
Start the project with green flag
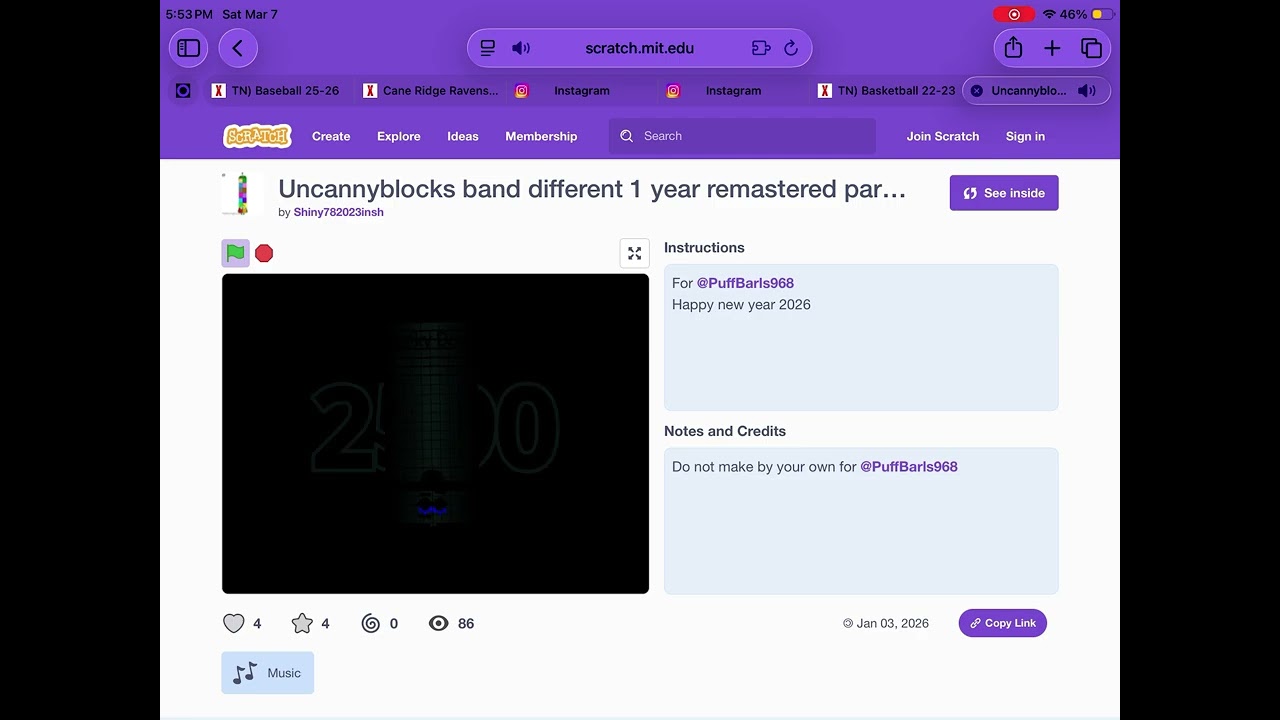coord(235,253)
